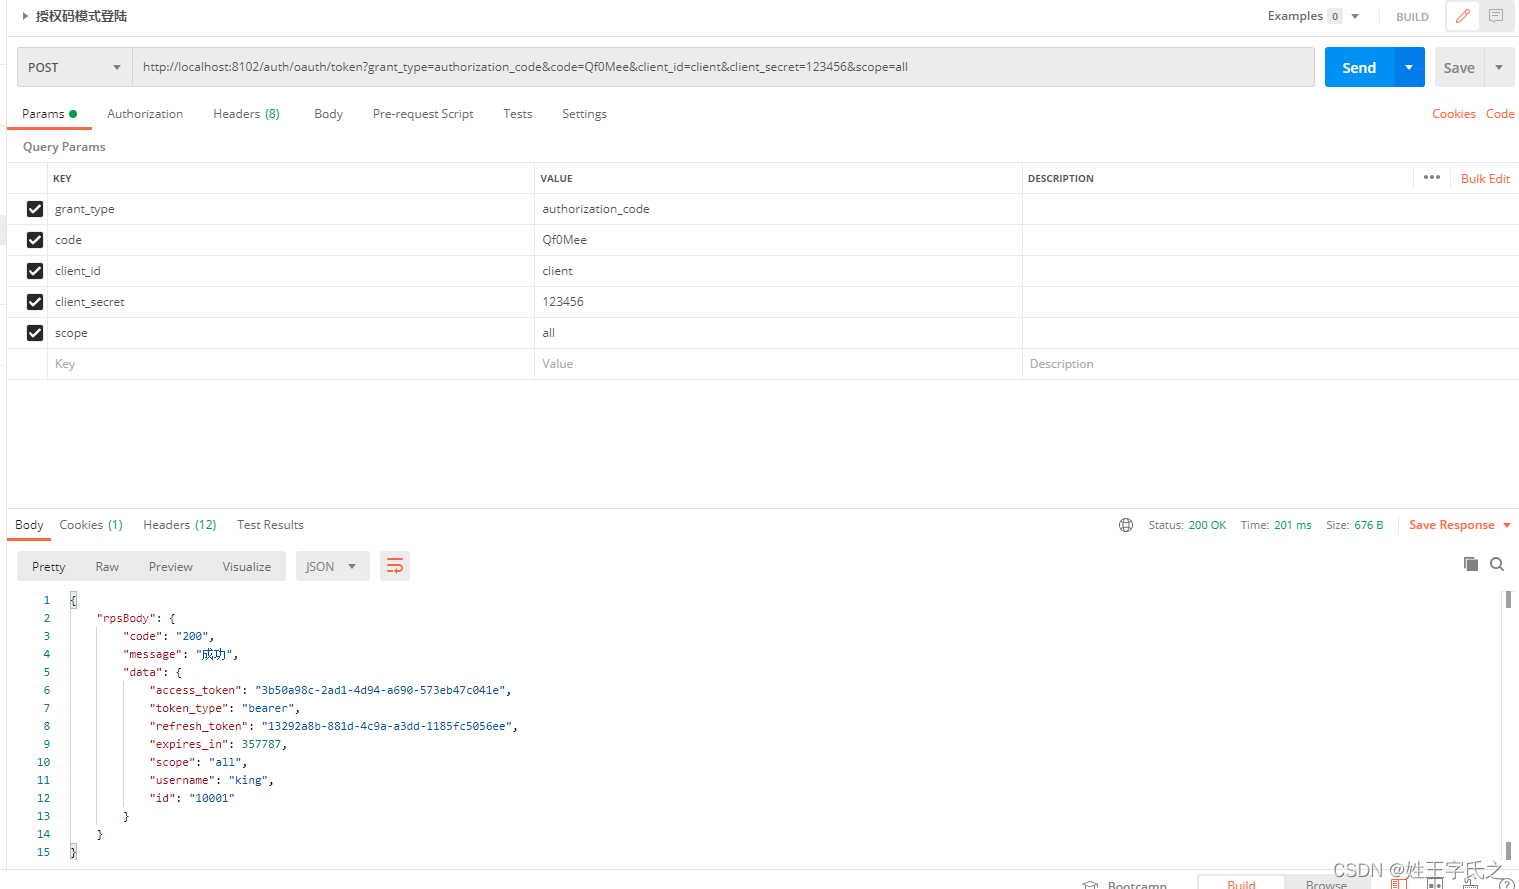Click the Size 676 B text
The width and height of the screenshot is (1519, 889).
point(1355,525)
